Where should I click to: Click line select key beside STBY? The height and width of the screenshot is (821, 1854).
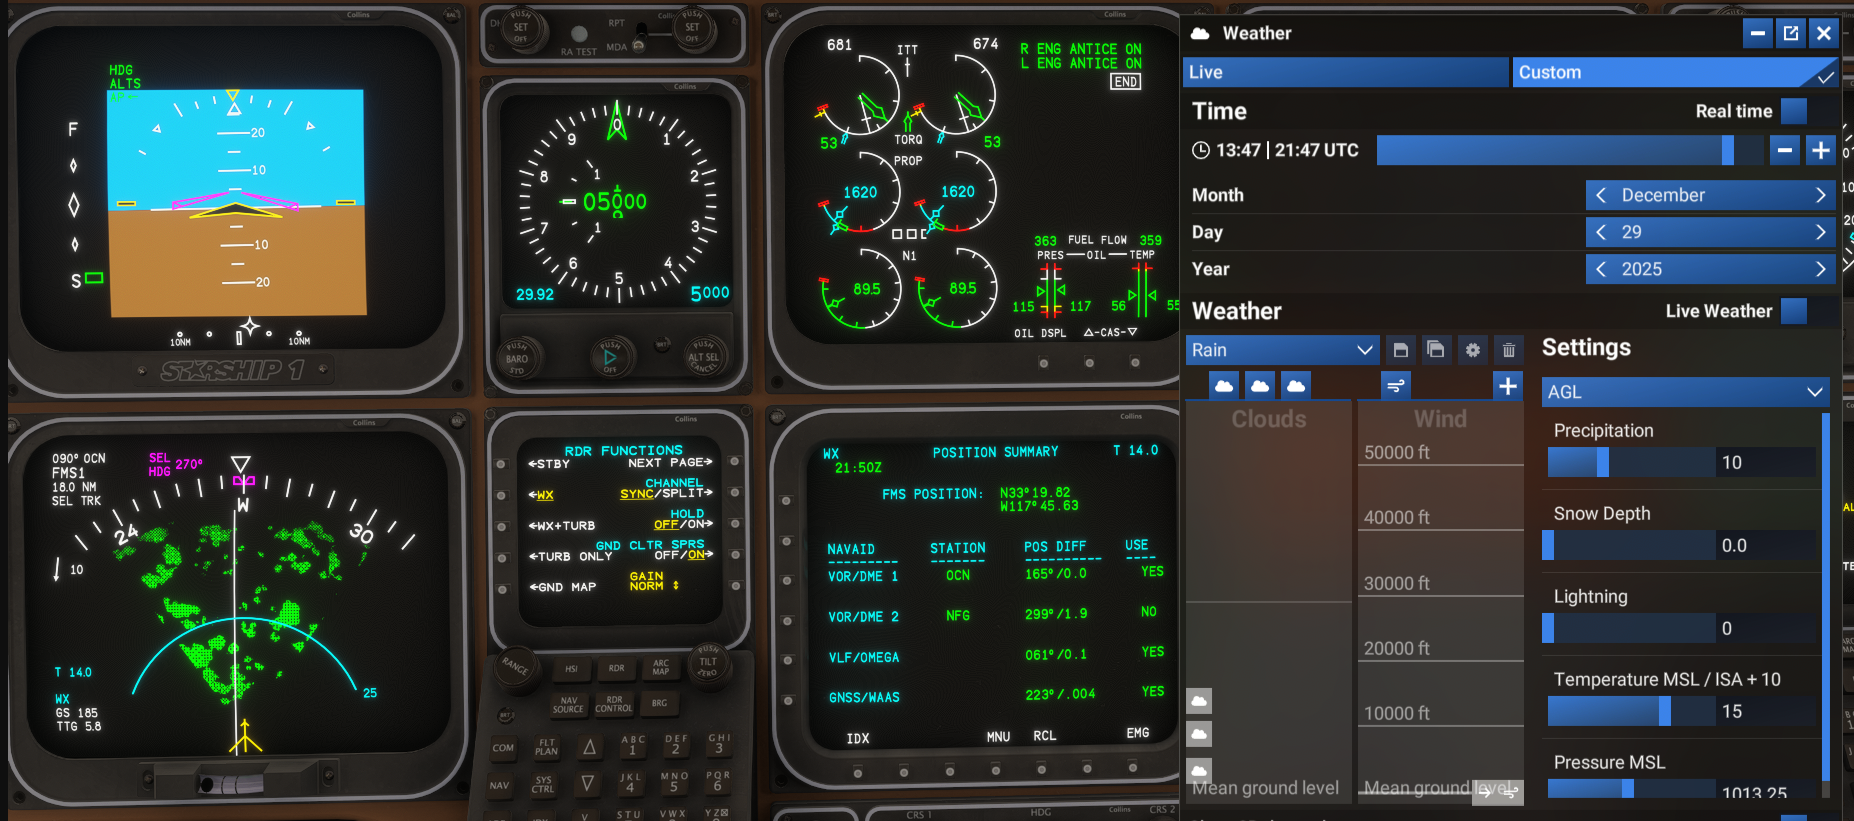tap(501, 464)
